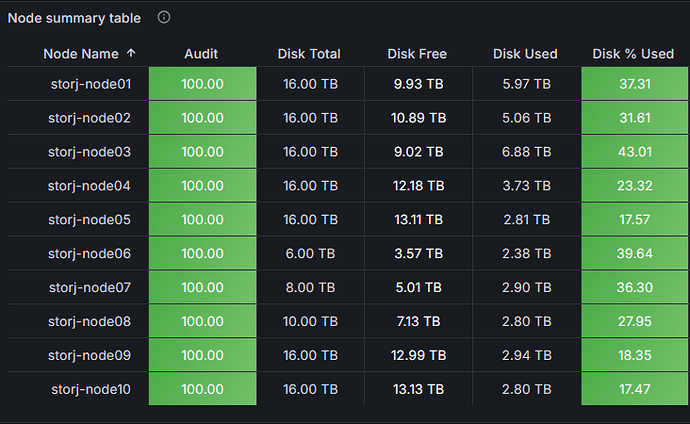
Task: Sort by the Disk Total column header
Action: pyautogui.click(x=309, y=54)
